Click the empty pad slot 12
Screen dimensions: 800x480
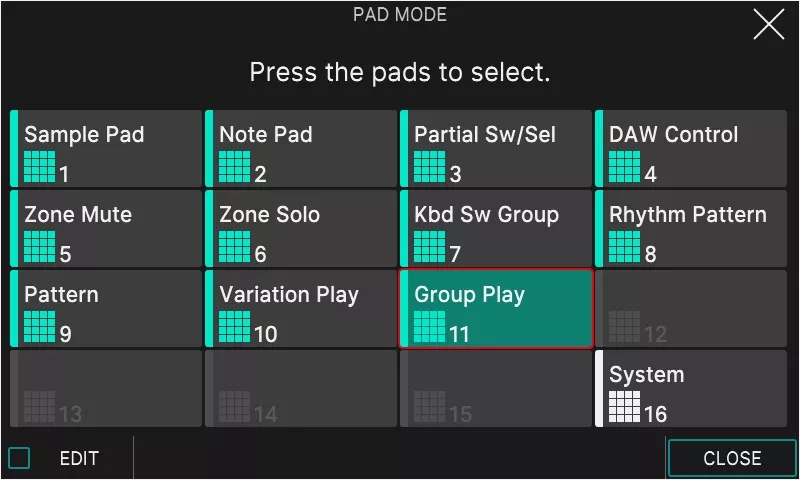point(691,309)
